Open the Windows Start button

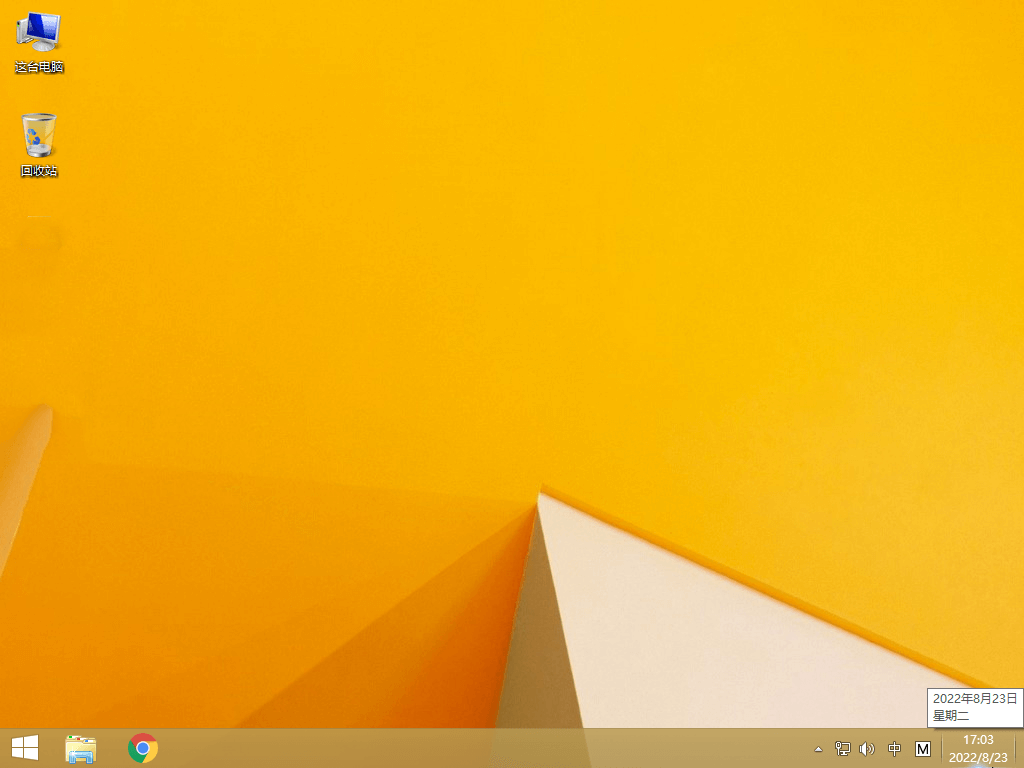25,748
